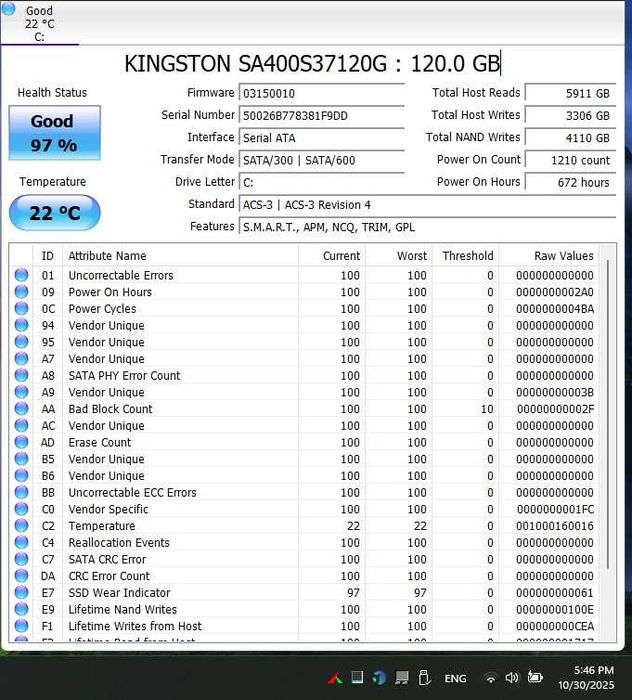Click the status orb for Uncorrectable Errors row

coord(21,275)
